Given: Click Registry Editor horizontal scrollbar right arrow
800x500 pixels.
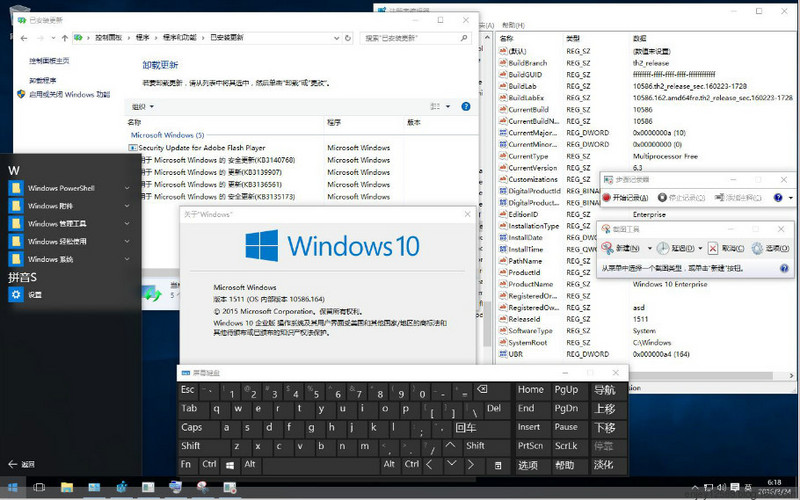Looking at the screenshot, I should pyautogui.click(x=791, y=376).
